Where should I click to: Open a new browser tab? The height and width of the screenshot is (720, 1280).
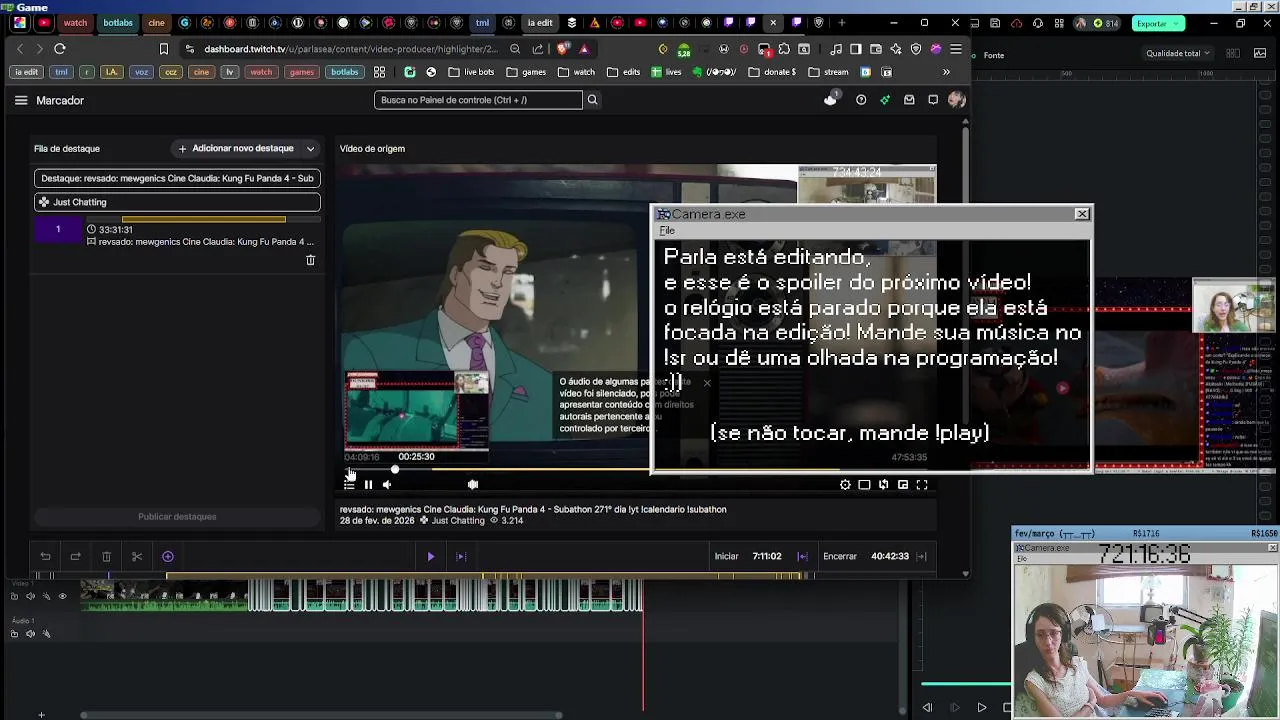point(842,23)
